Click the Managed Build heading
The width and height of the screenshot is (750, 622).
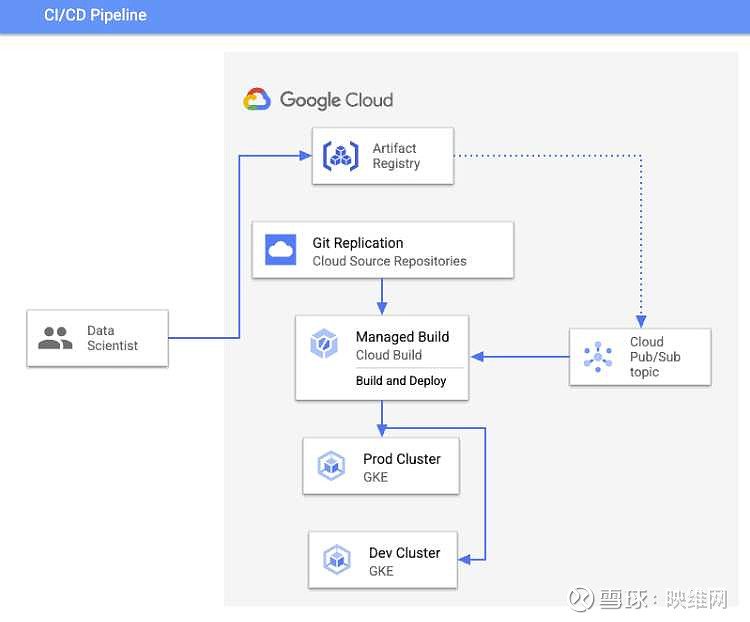point(402,337)
